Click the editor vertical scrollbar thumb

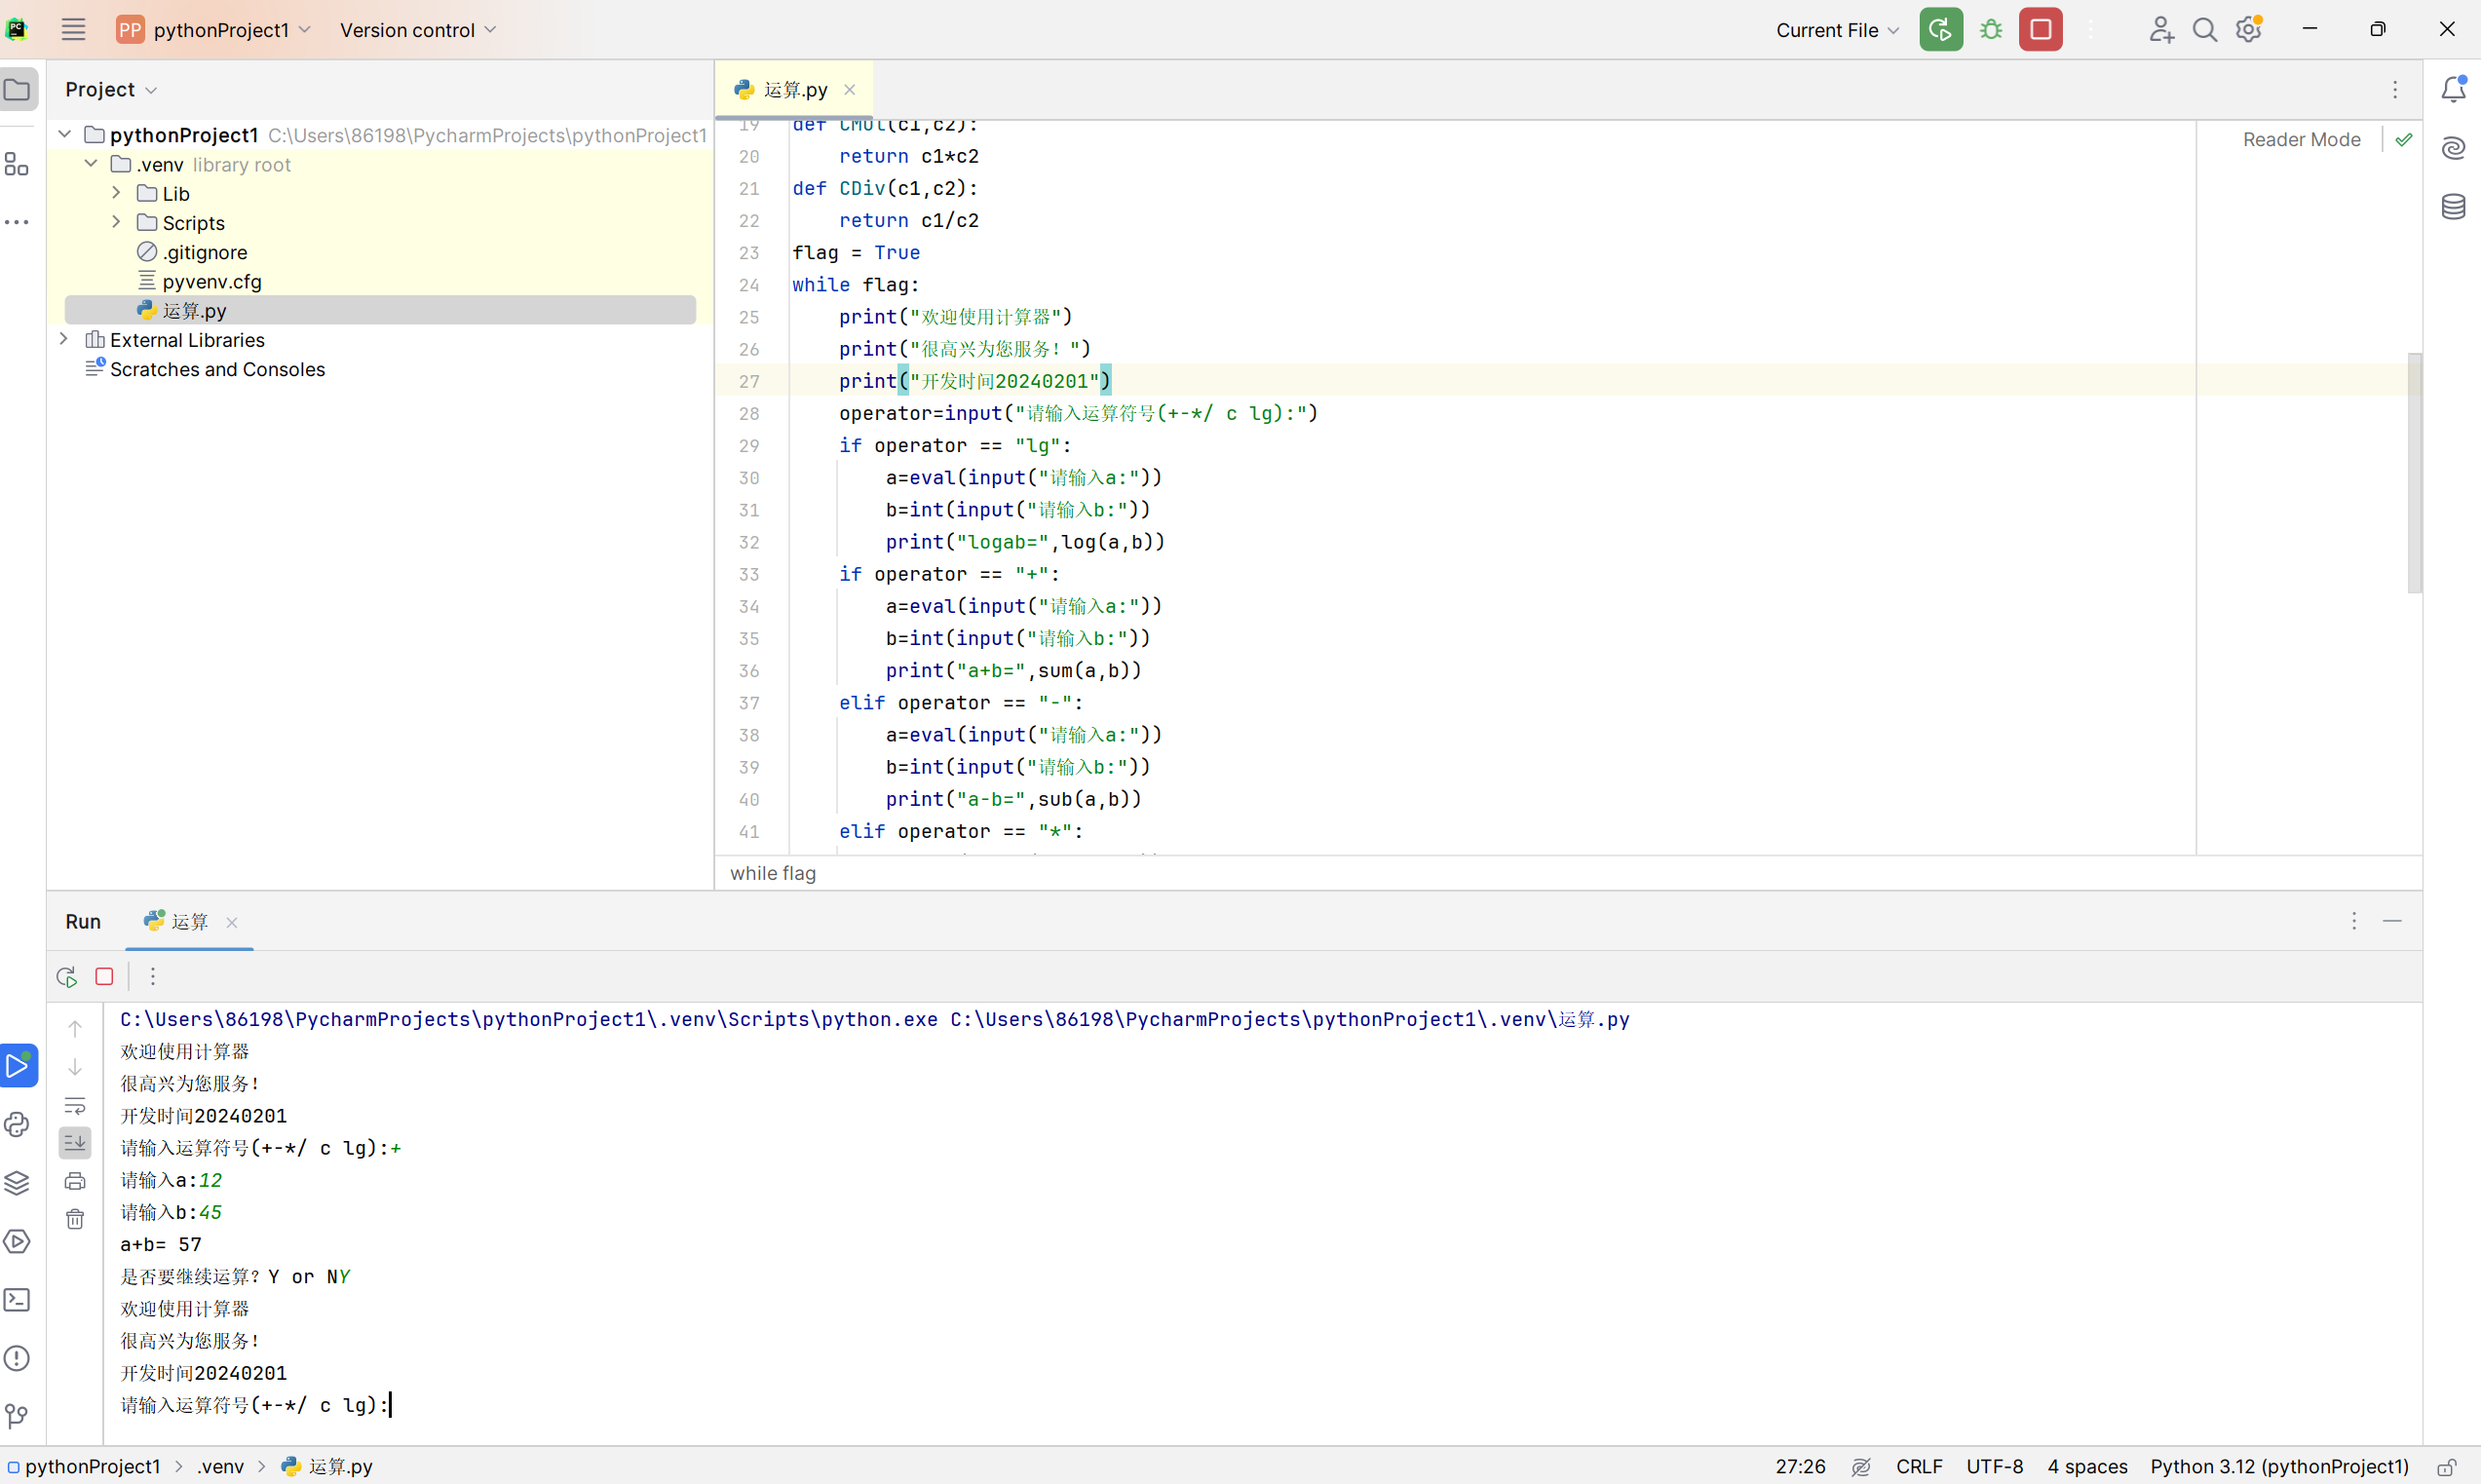click(x=2414, y=472)
